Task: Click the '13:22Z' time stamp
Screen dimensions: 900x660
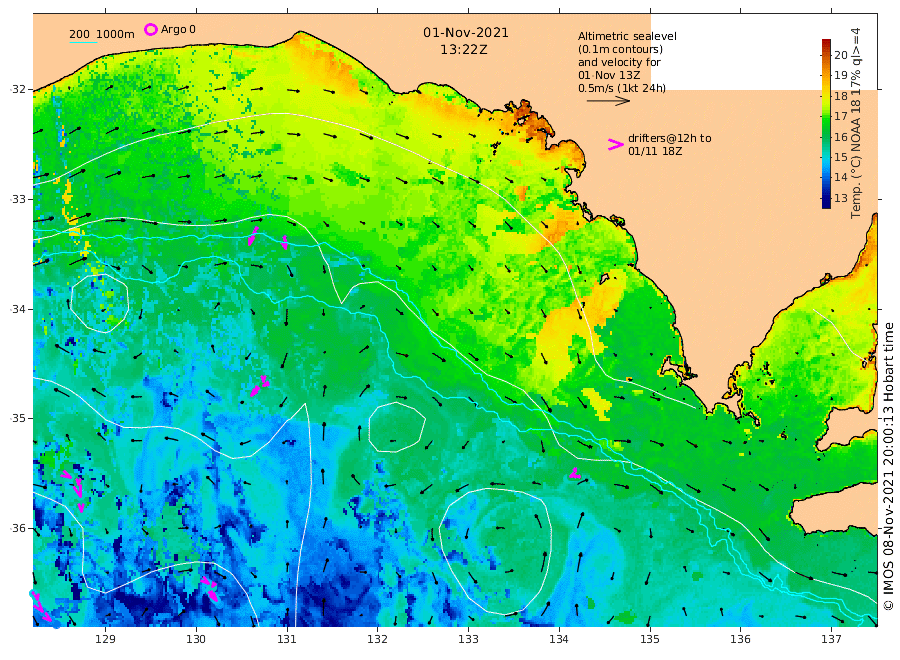Action: [x=464, y=50]
